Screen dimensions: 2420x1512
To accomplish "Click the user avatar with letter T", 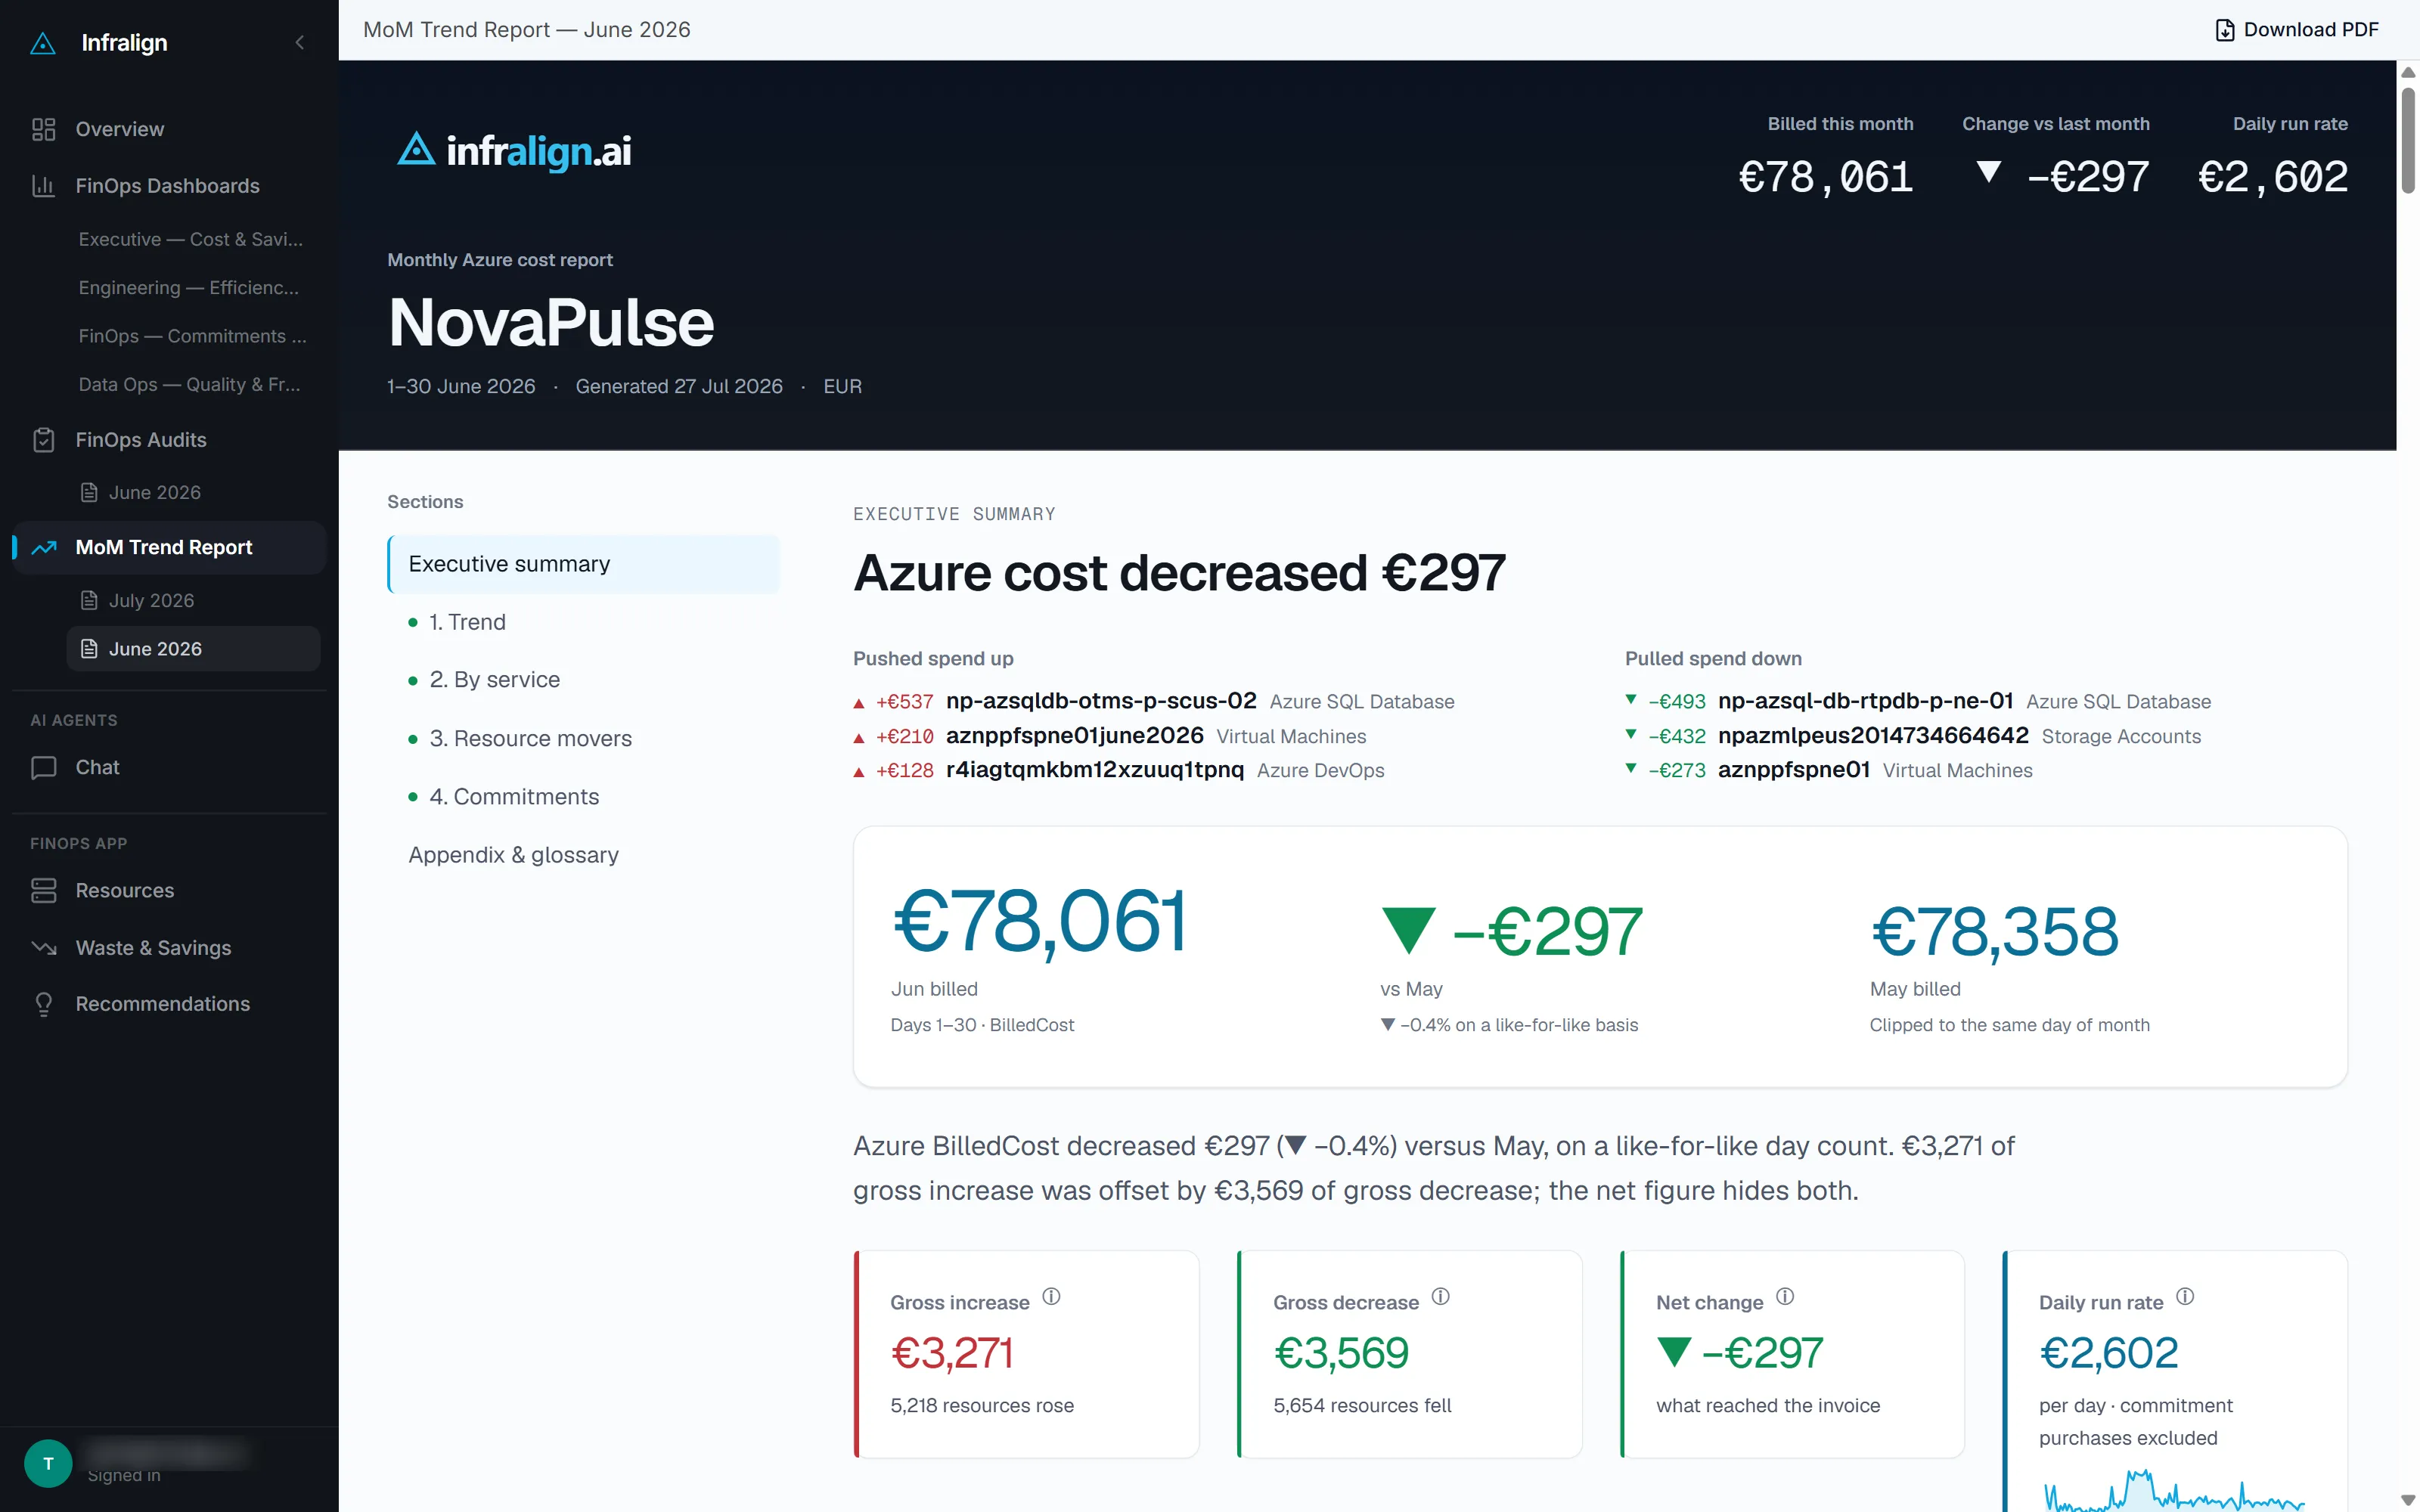I will click(x=48, y=1463).
